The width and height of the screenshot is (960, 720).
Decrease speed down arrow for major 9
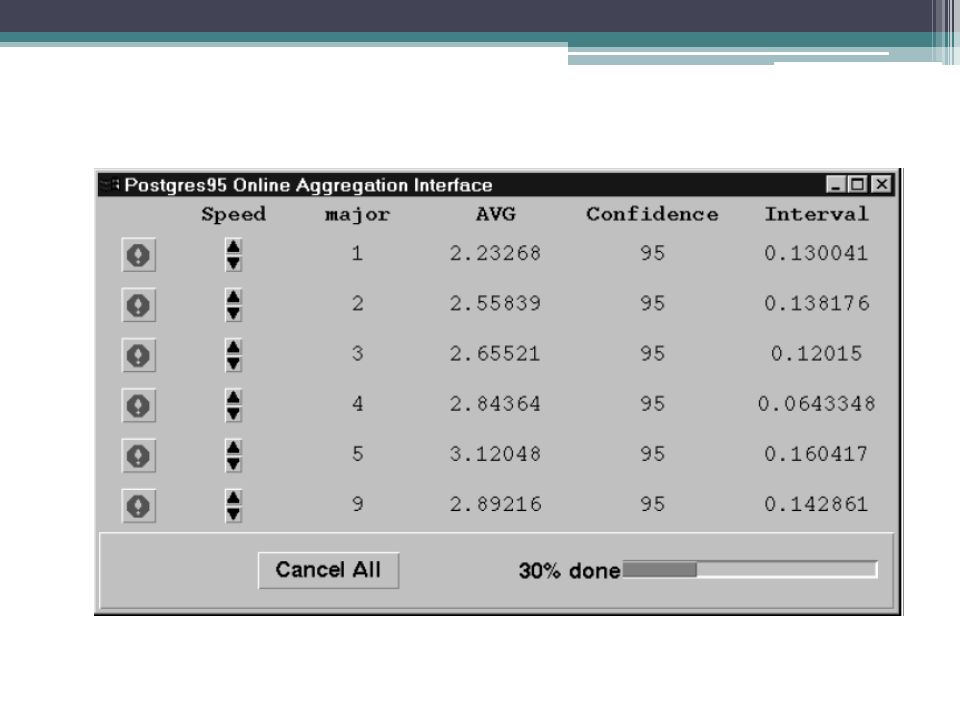(233, 514)
